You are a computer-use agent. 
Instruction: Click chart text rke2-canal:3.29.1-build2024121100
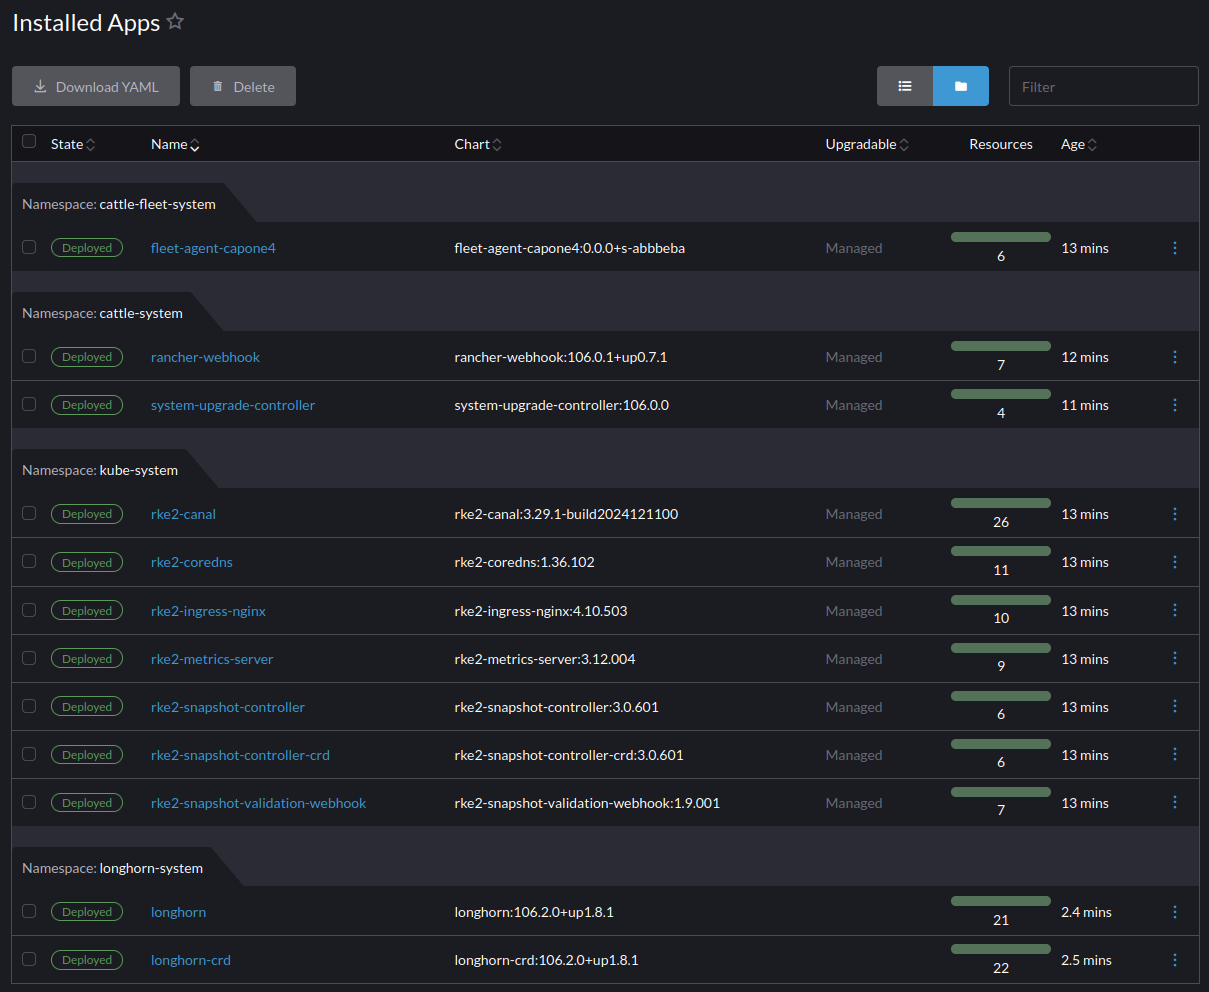tap(566, 514)
